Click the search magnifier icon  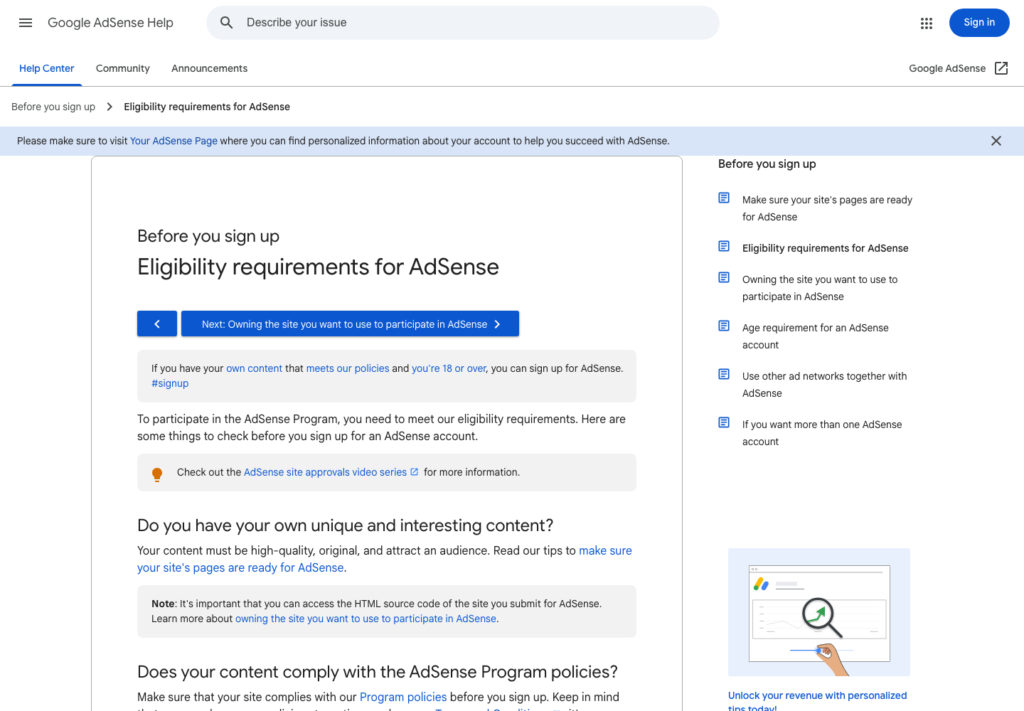tap(226, 23)
